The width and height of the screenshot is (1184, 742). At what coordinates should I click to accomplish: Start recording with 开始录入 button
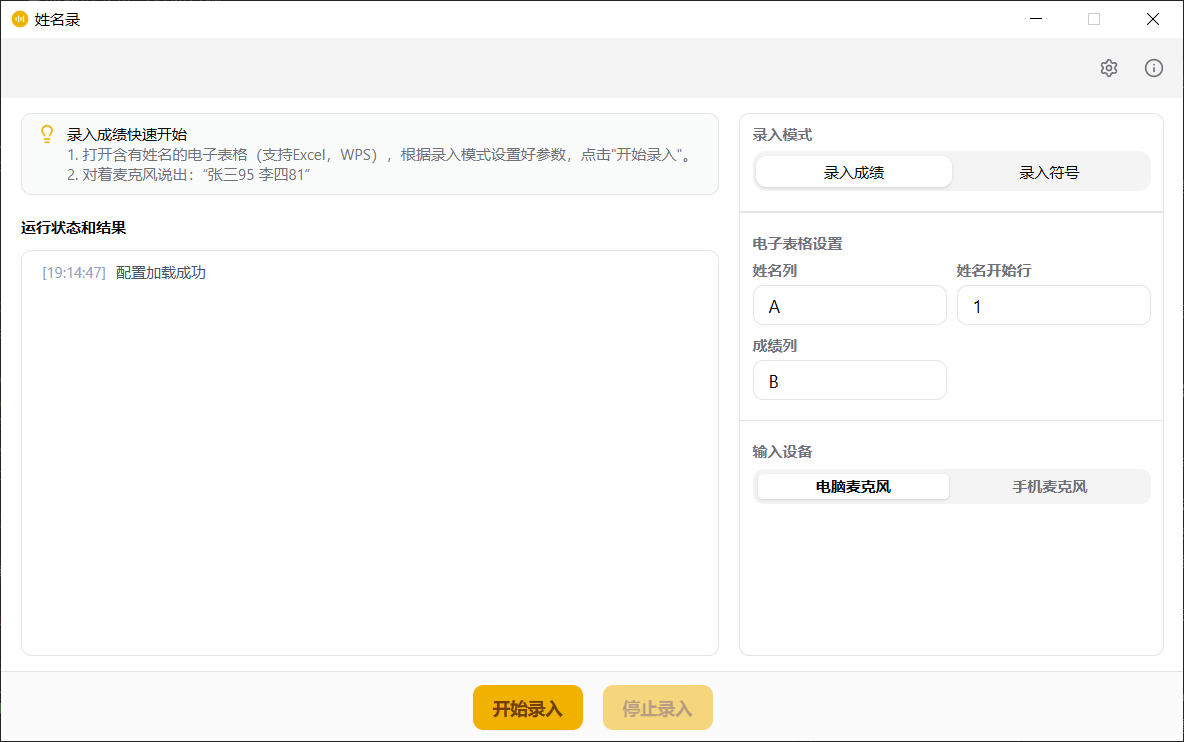coord(528,708)
